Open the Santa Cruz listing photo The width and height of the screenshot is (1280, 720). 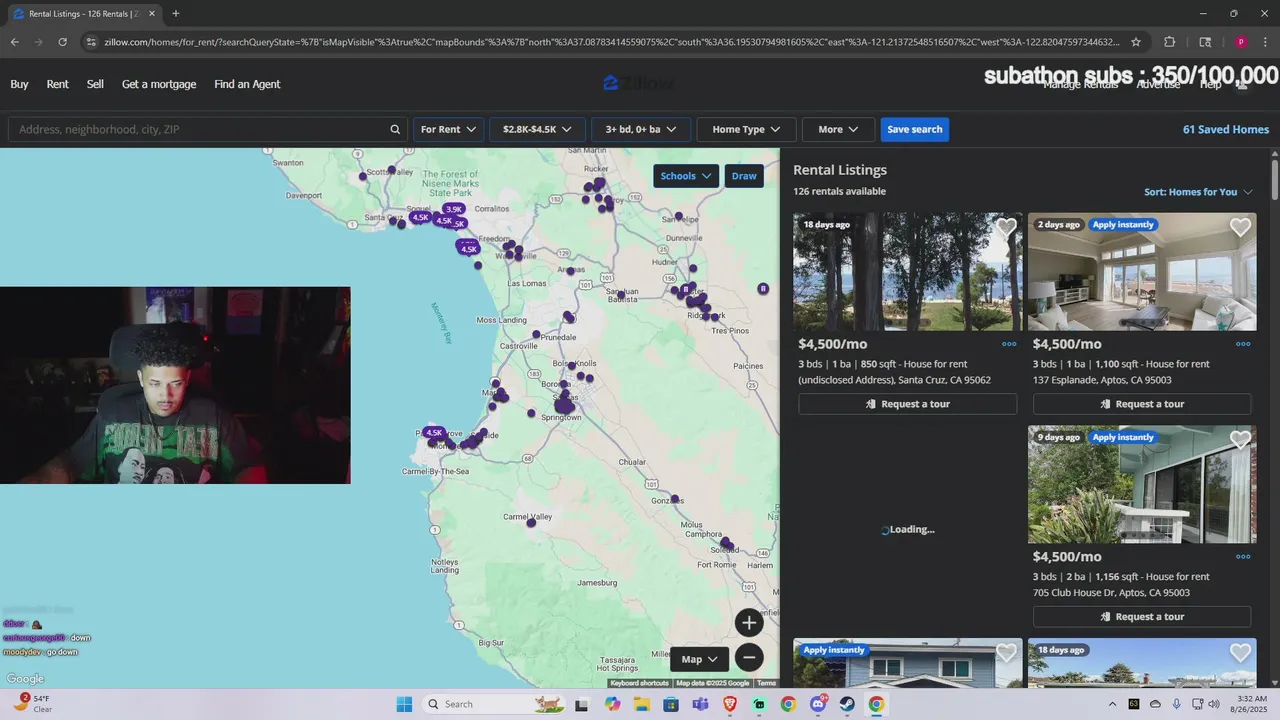point(908,271)
